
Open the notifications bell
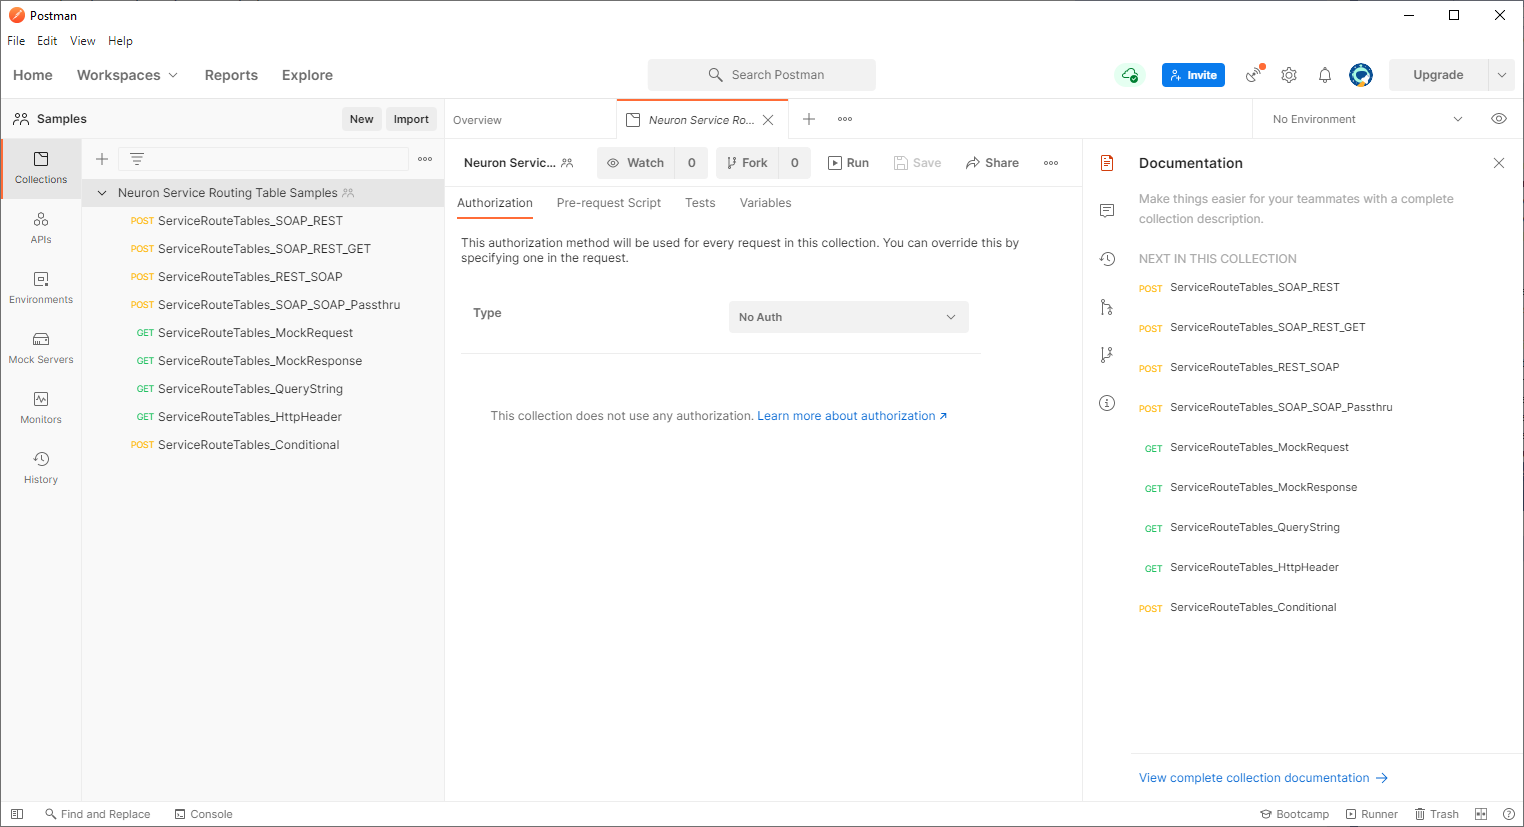(1325, 75)
